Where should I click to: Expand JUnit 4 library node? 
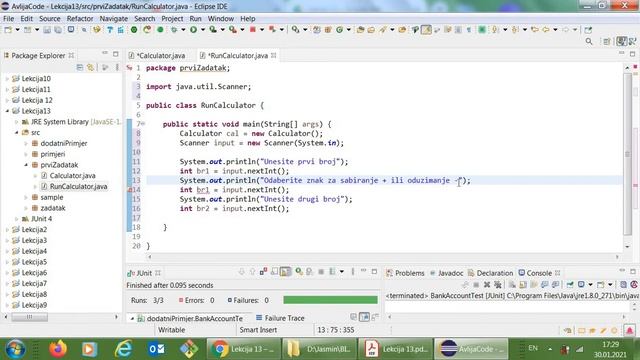coord(16,219)
